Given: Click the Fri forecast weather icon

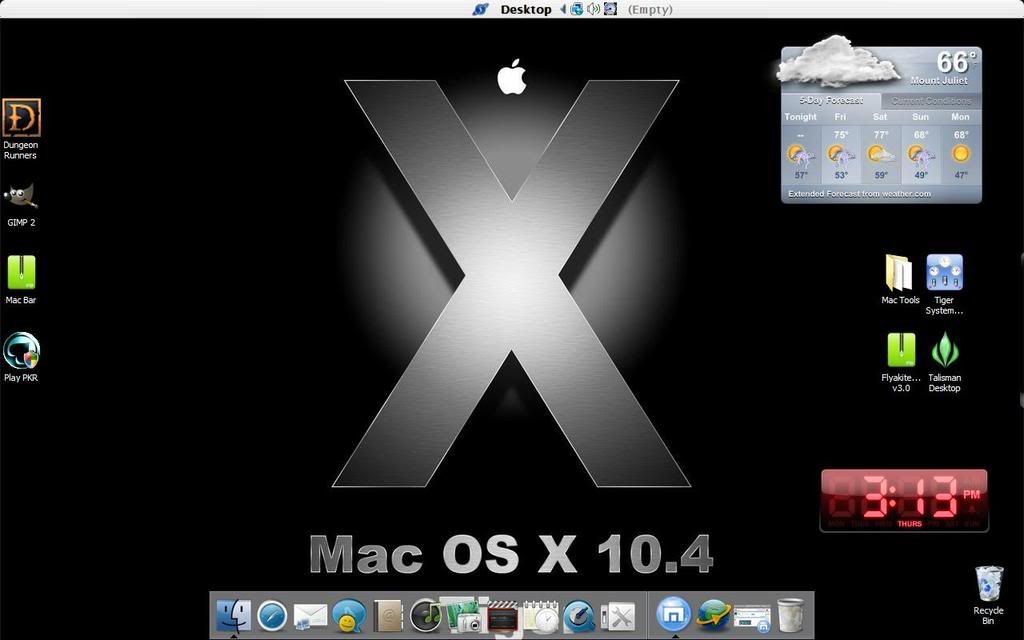Looking at the screenshot, I should (x=840, y=155).
